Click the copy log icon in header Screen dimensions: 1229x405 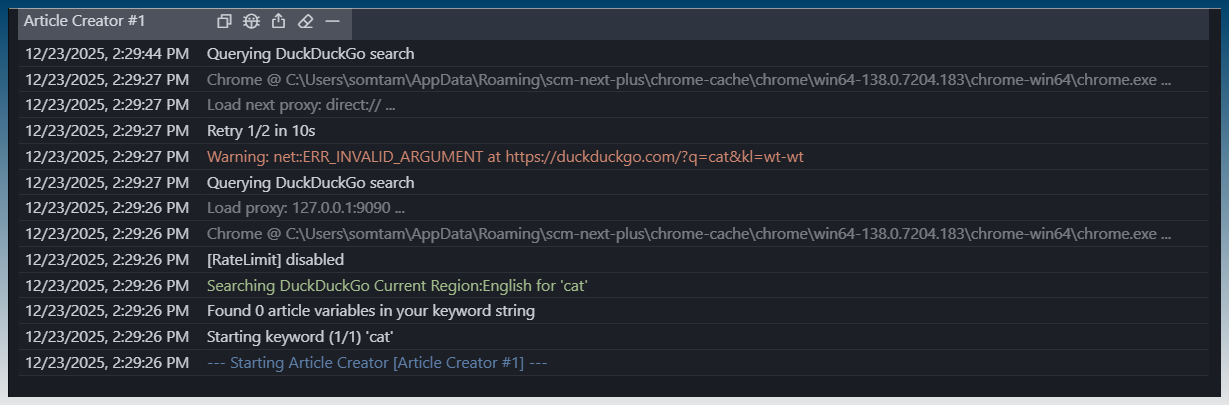(x=224, y=21)
